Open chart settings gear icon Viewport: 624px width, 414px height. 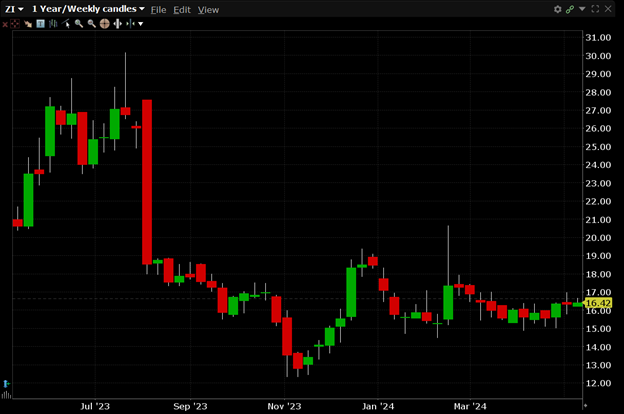pos(558,9)
